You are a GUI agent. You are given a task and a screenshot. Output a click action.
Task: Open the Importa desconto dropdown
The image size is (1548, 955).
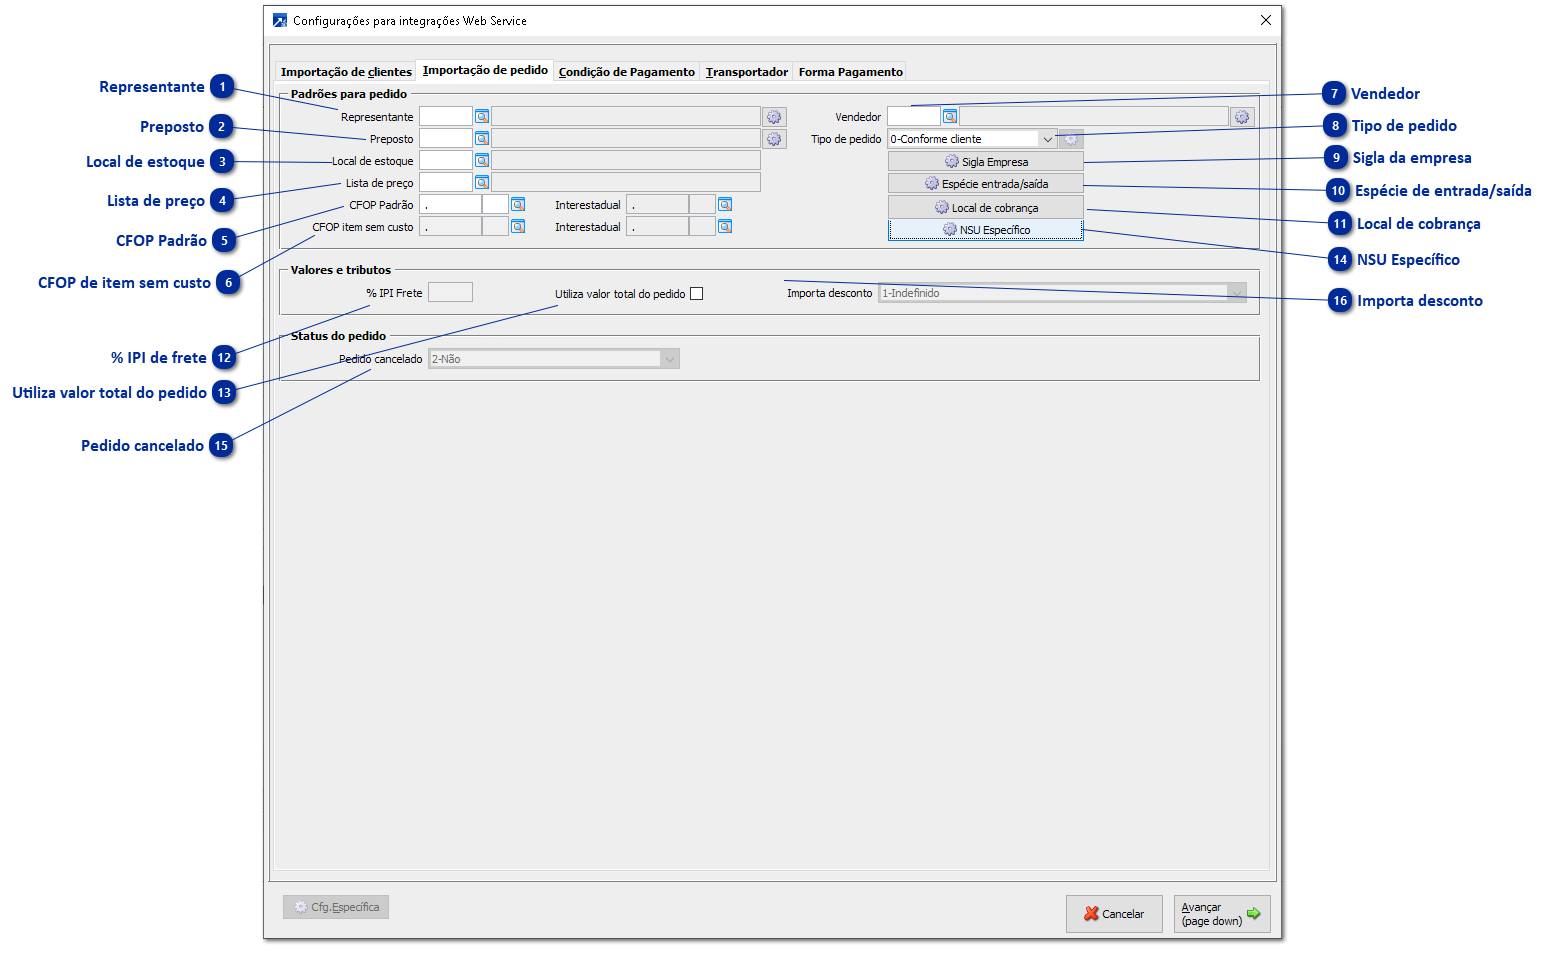click(1237, 293)
